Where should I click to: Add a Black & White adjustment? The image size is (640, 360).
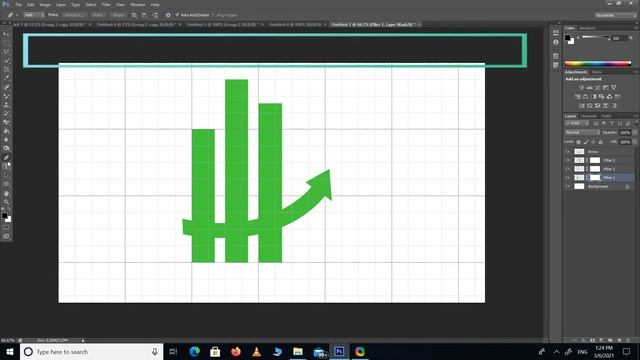pos(593,97)
